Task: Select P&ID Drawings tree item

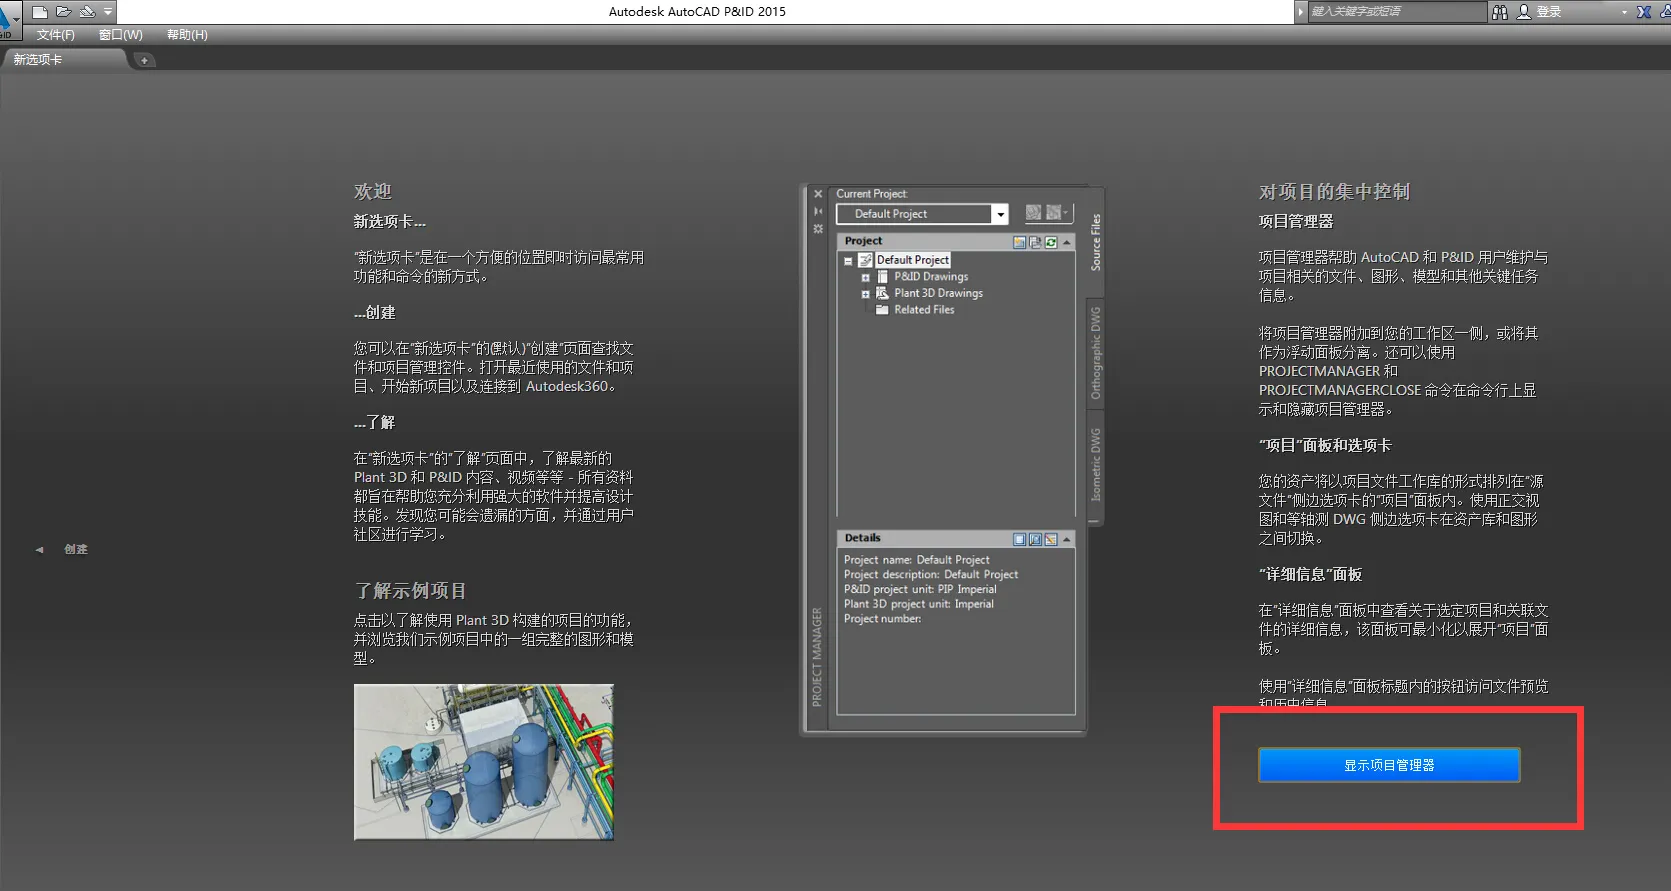Action: (x=931, y=277)
